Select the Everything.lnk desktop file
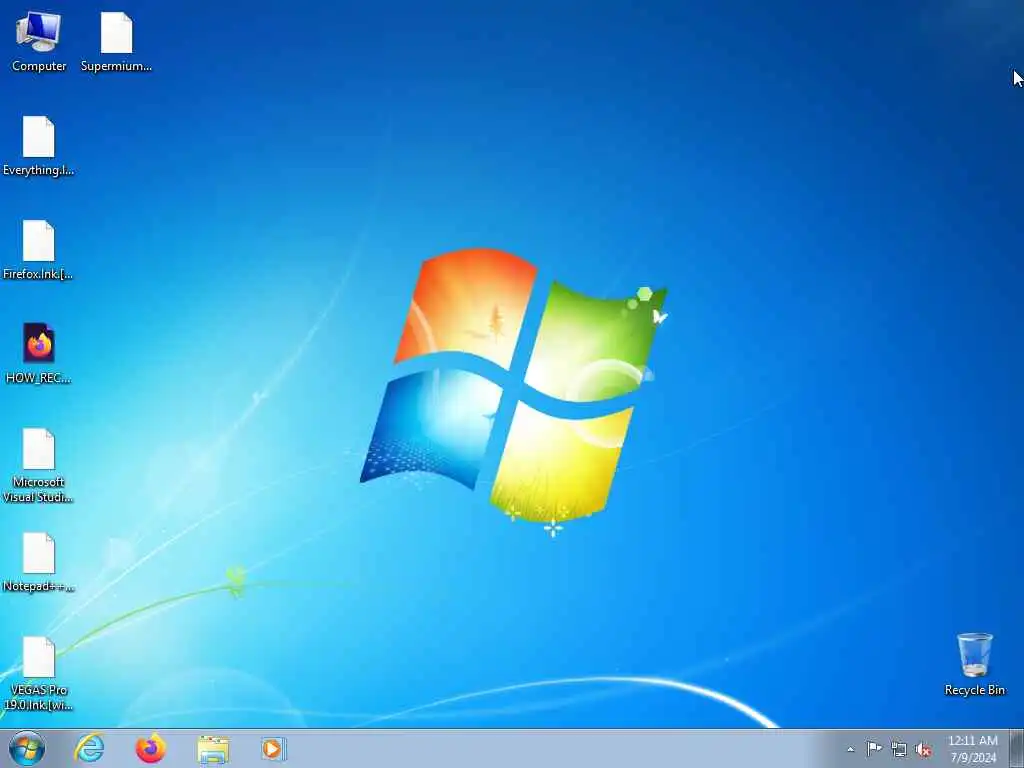This screenshot has height=768, width=1024. click(x=39, y=146)
